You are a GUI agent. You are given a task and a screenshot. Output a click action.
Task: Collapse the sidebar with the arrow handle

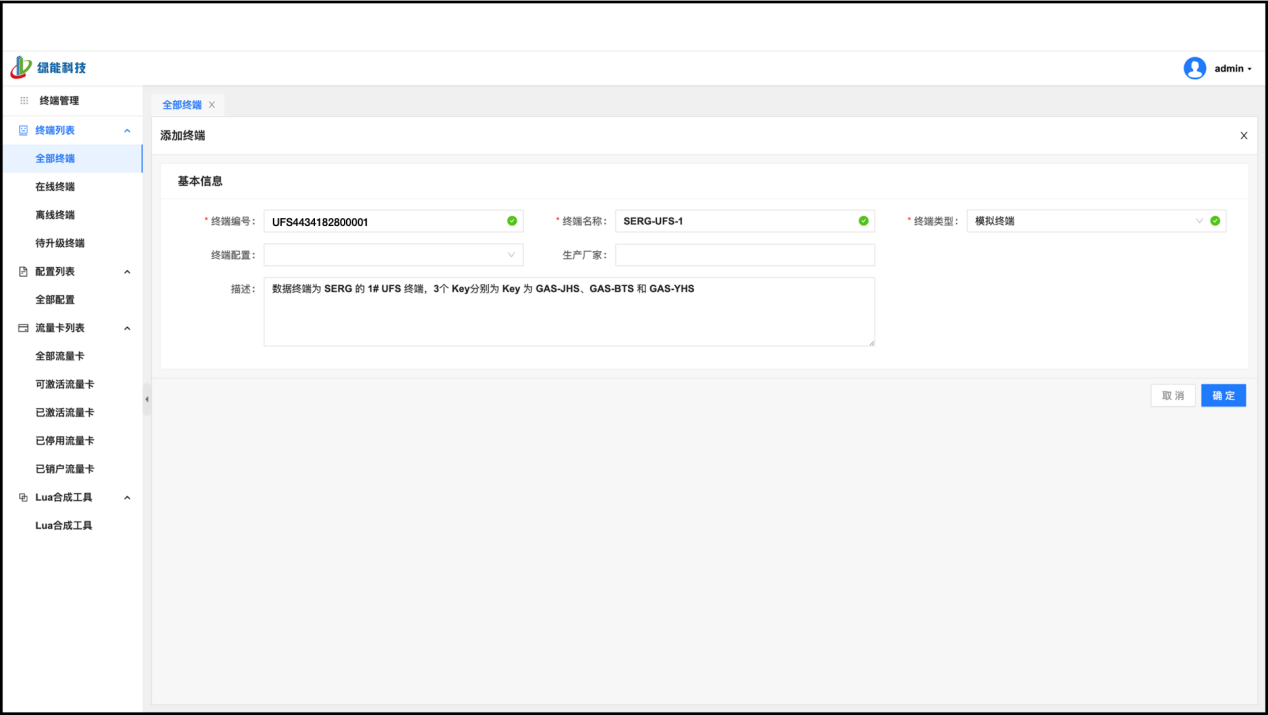click(x=147, y=399)
